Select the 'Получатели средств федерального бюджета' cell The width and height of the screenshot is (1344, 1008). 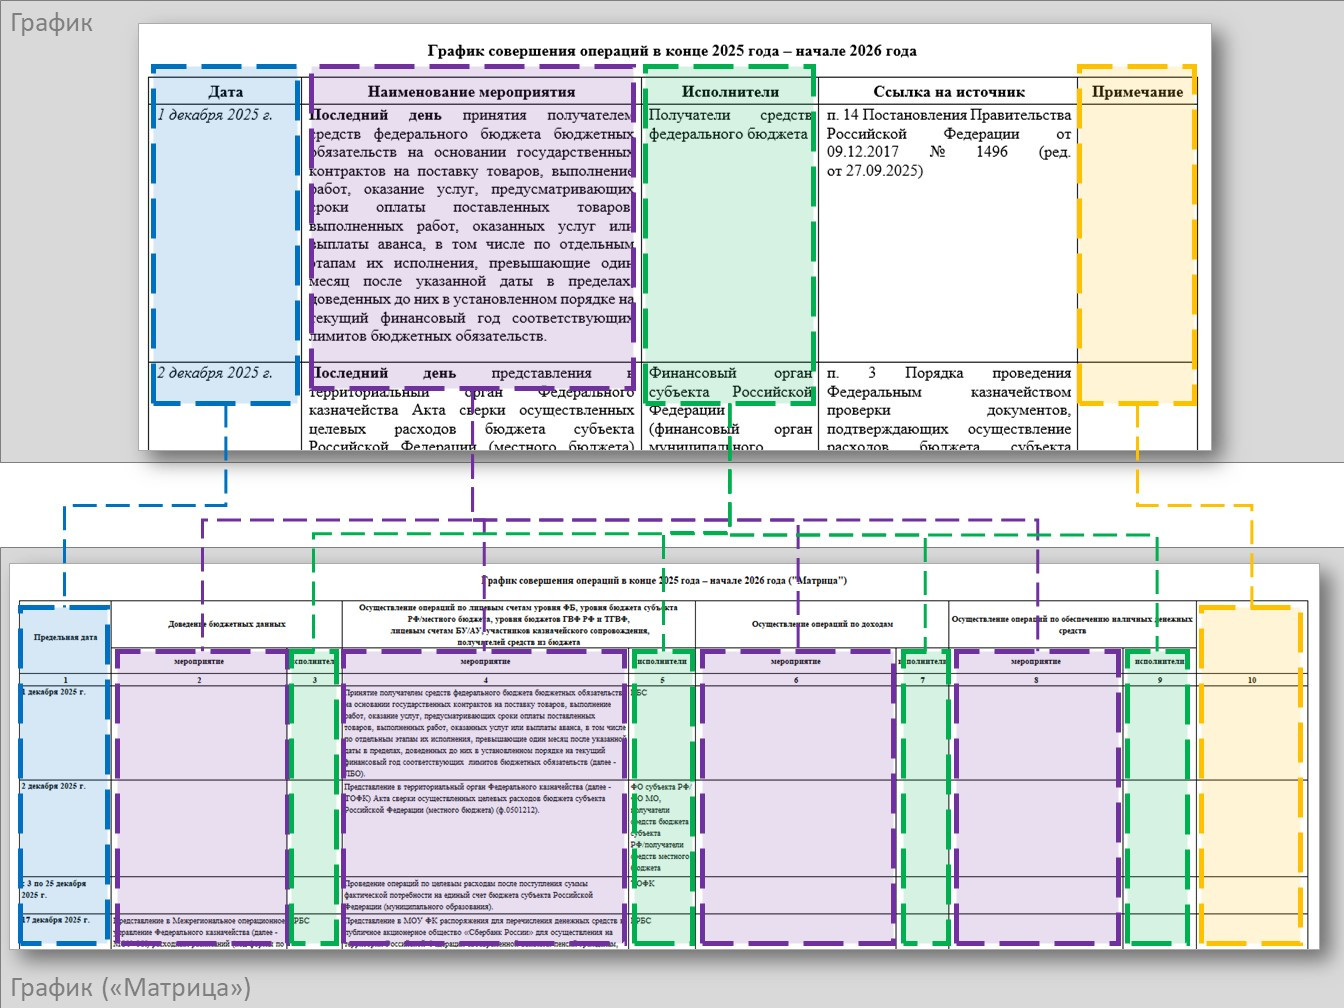730,125
